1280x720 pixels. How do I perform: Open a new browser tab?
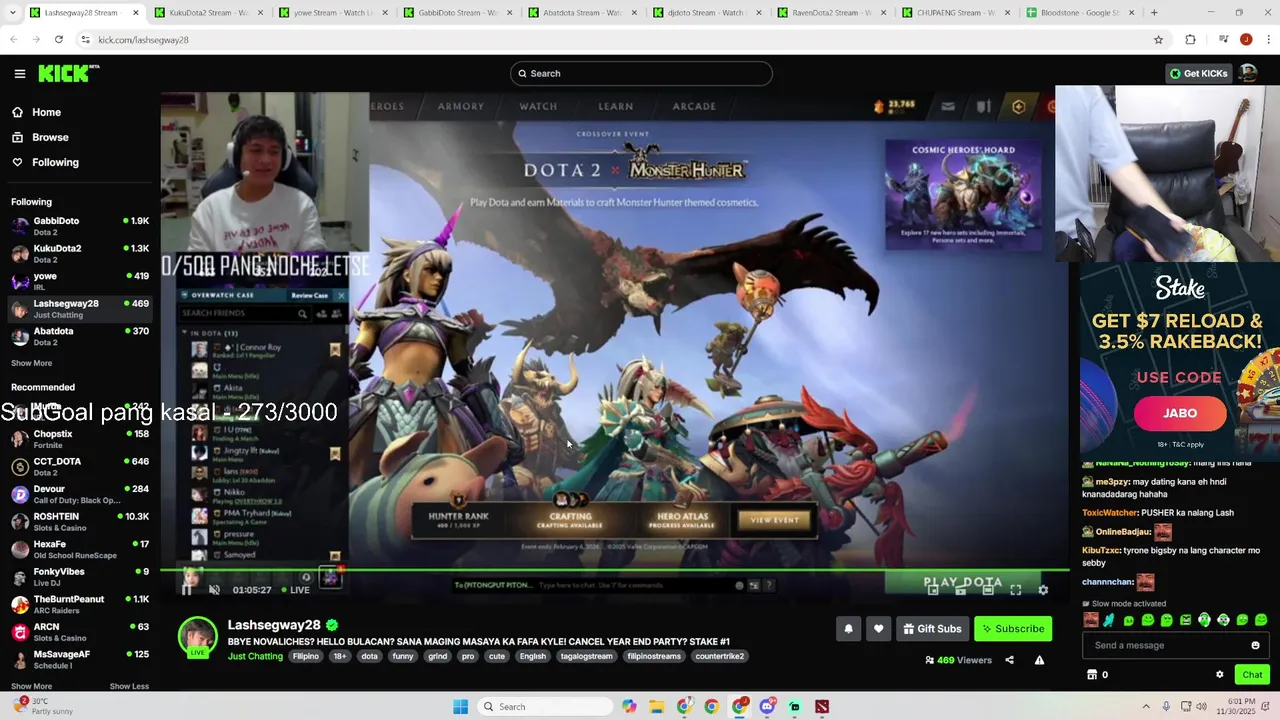click(x=1154, y=13)
